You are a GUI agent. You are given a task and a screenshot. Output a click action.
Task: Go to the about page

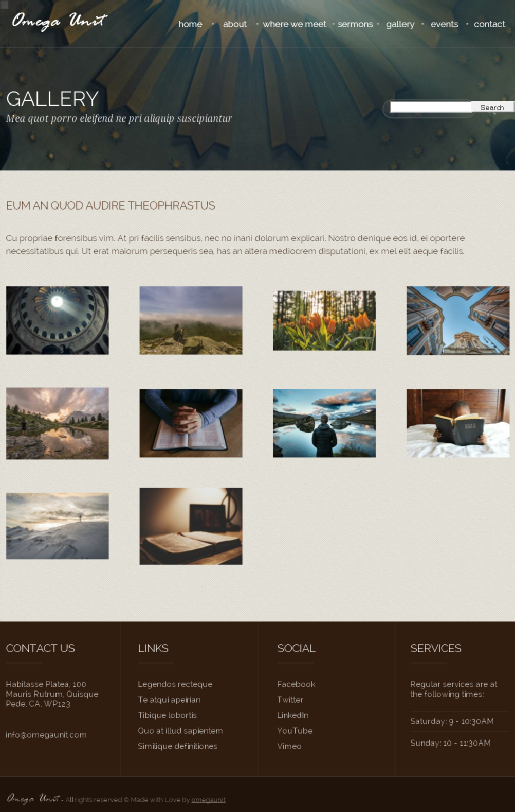pos(235,24)
